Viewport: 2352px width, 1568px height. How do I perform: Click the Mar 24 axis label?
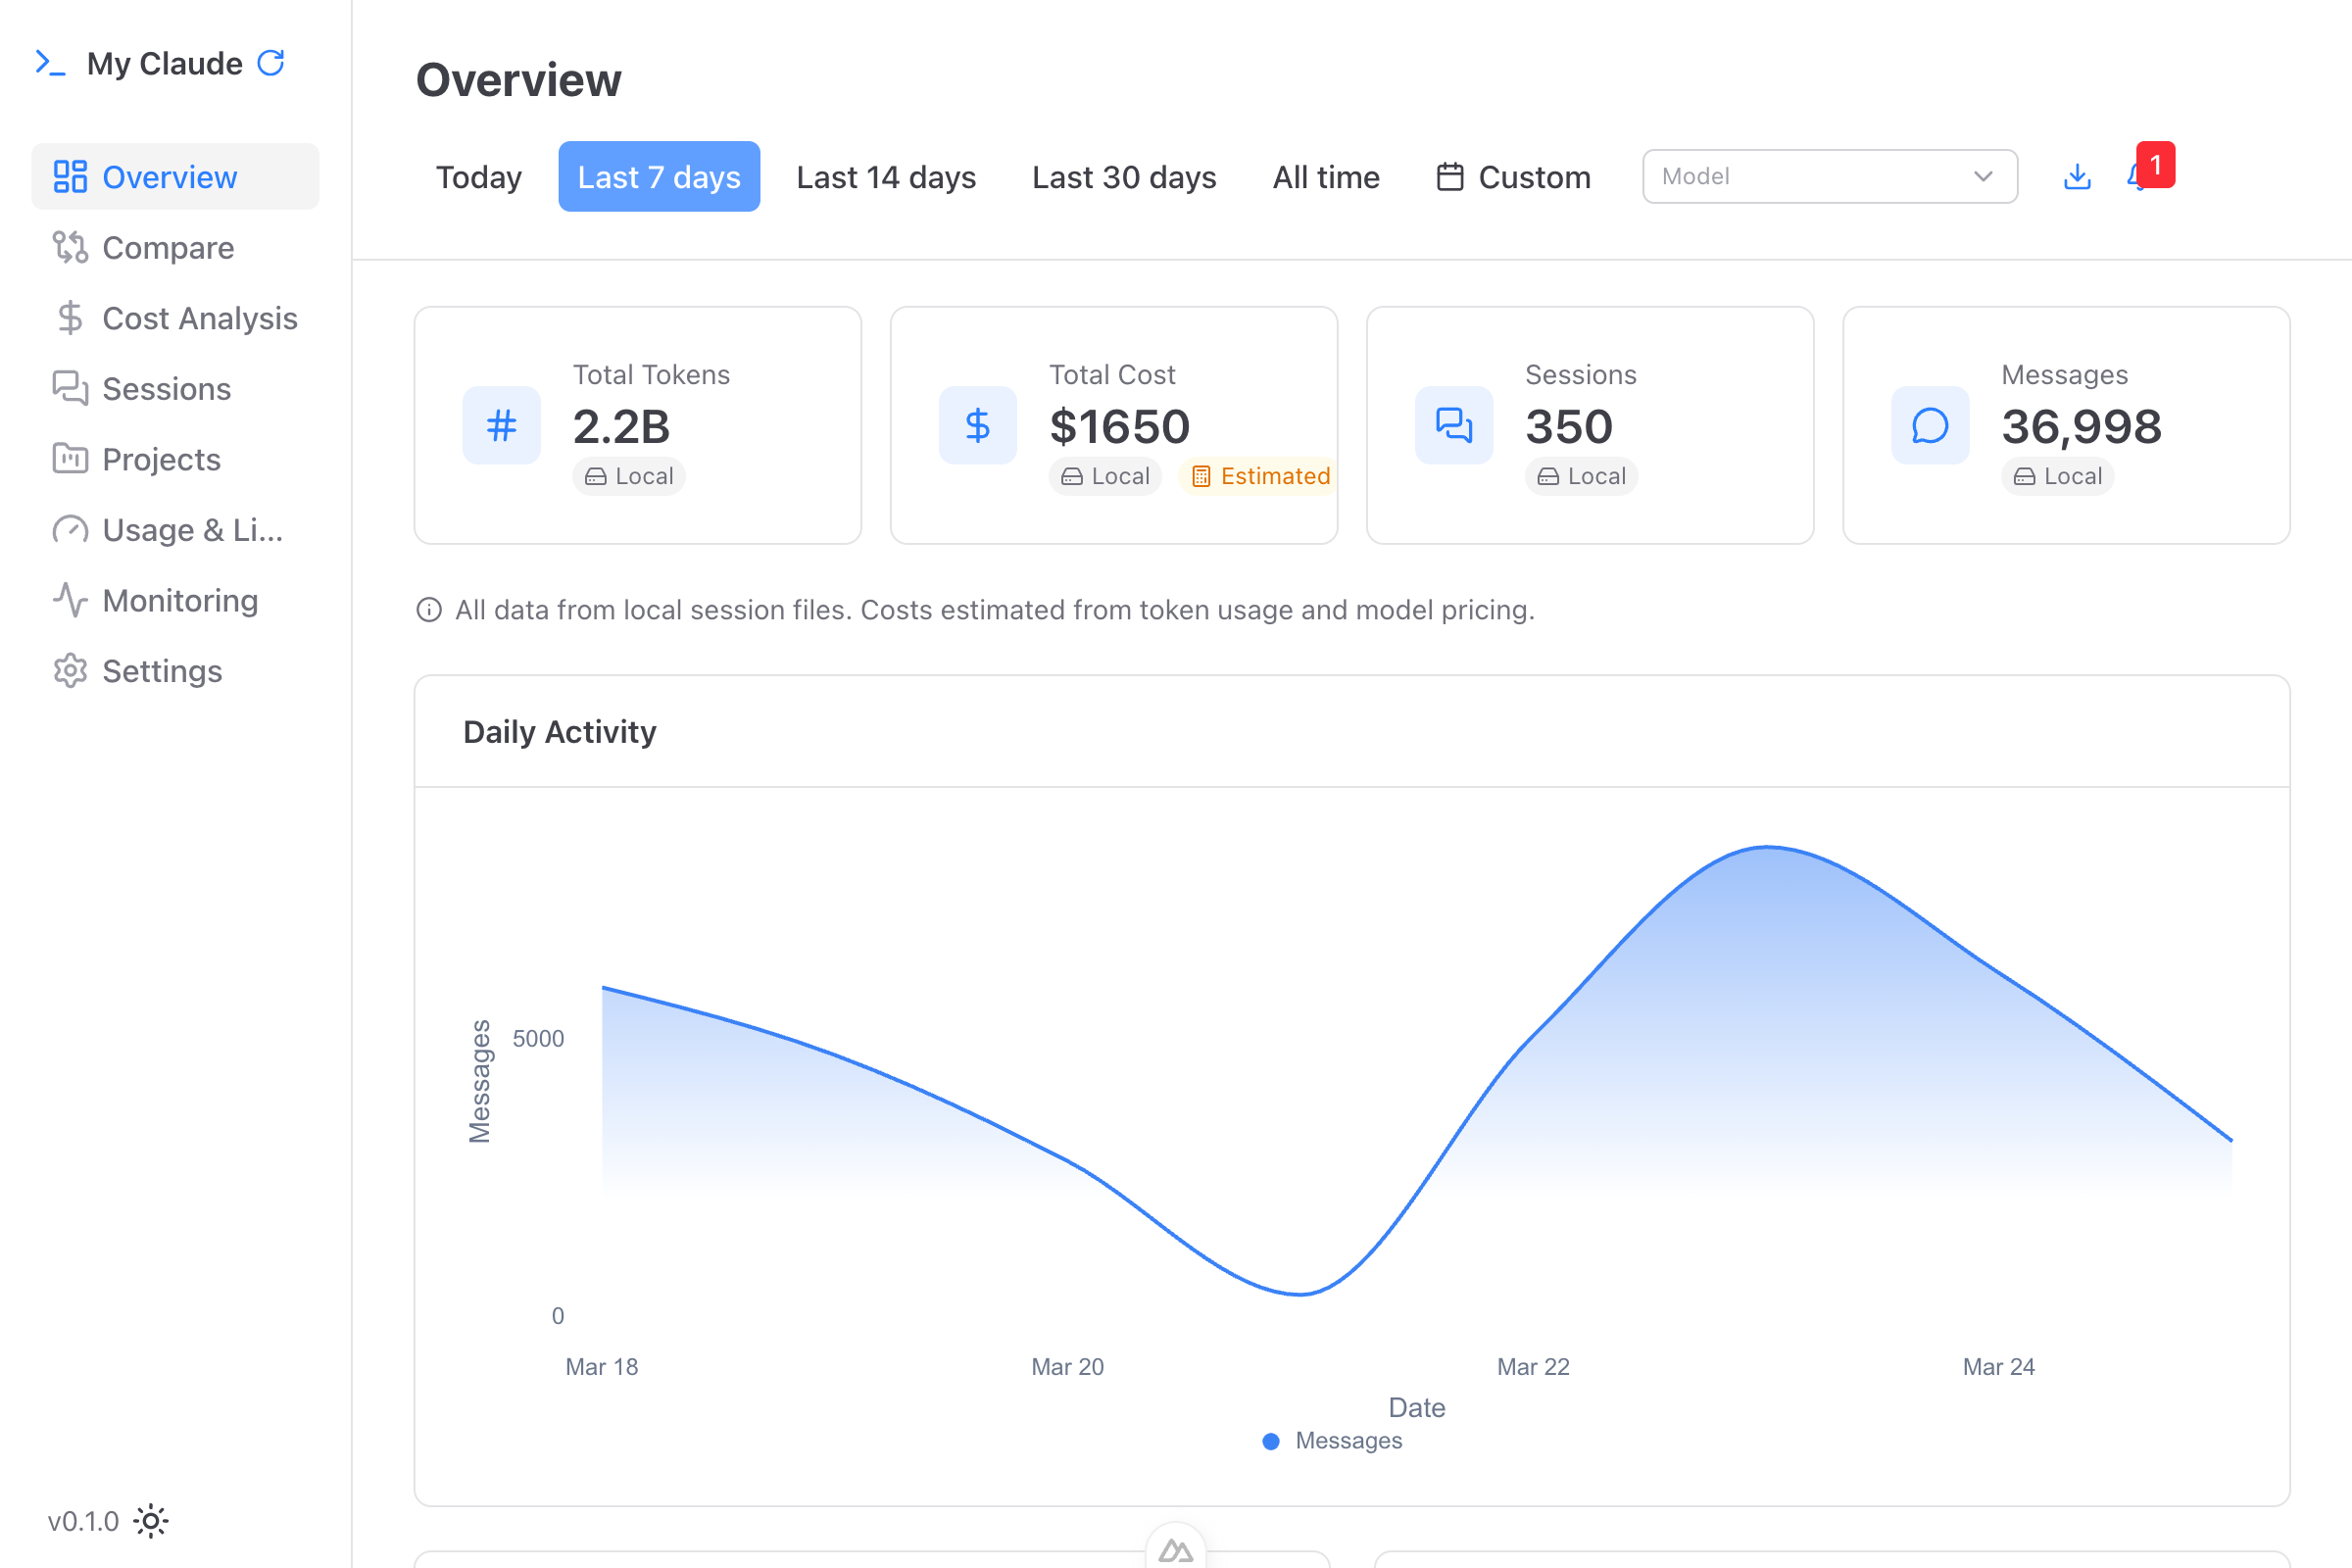point(1998,1367)
